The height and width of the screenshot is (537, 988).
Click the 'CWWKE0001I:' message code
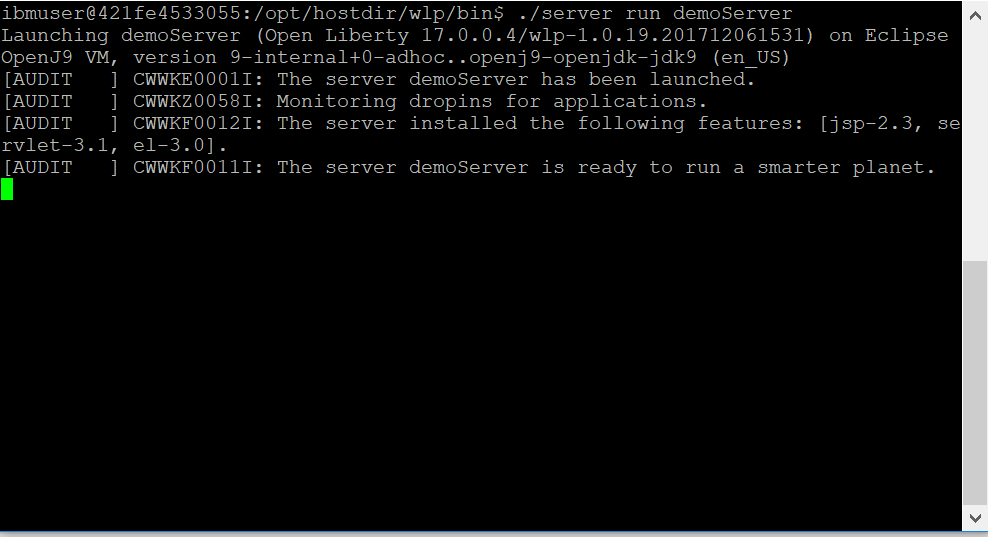198,79
